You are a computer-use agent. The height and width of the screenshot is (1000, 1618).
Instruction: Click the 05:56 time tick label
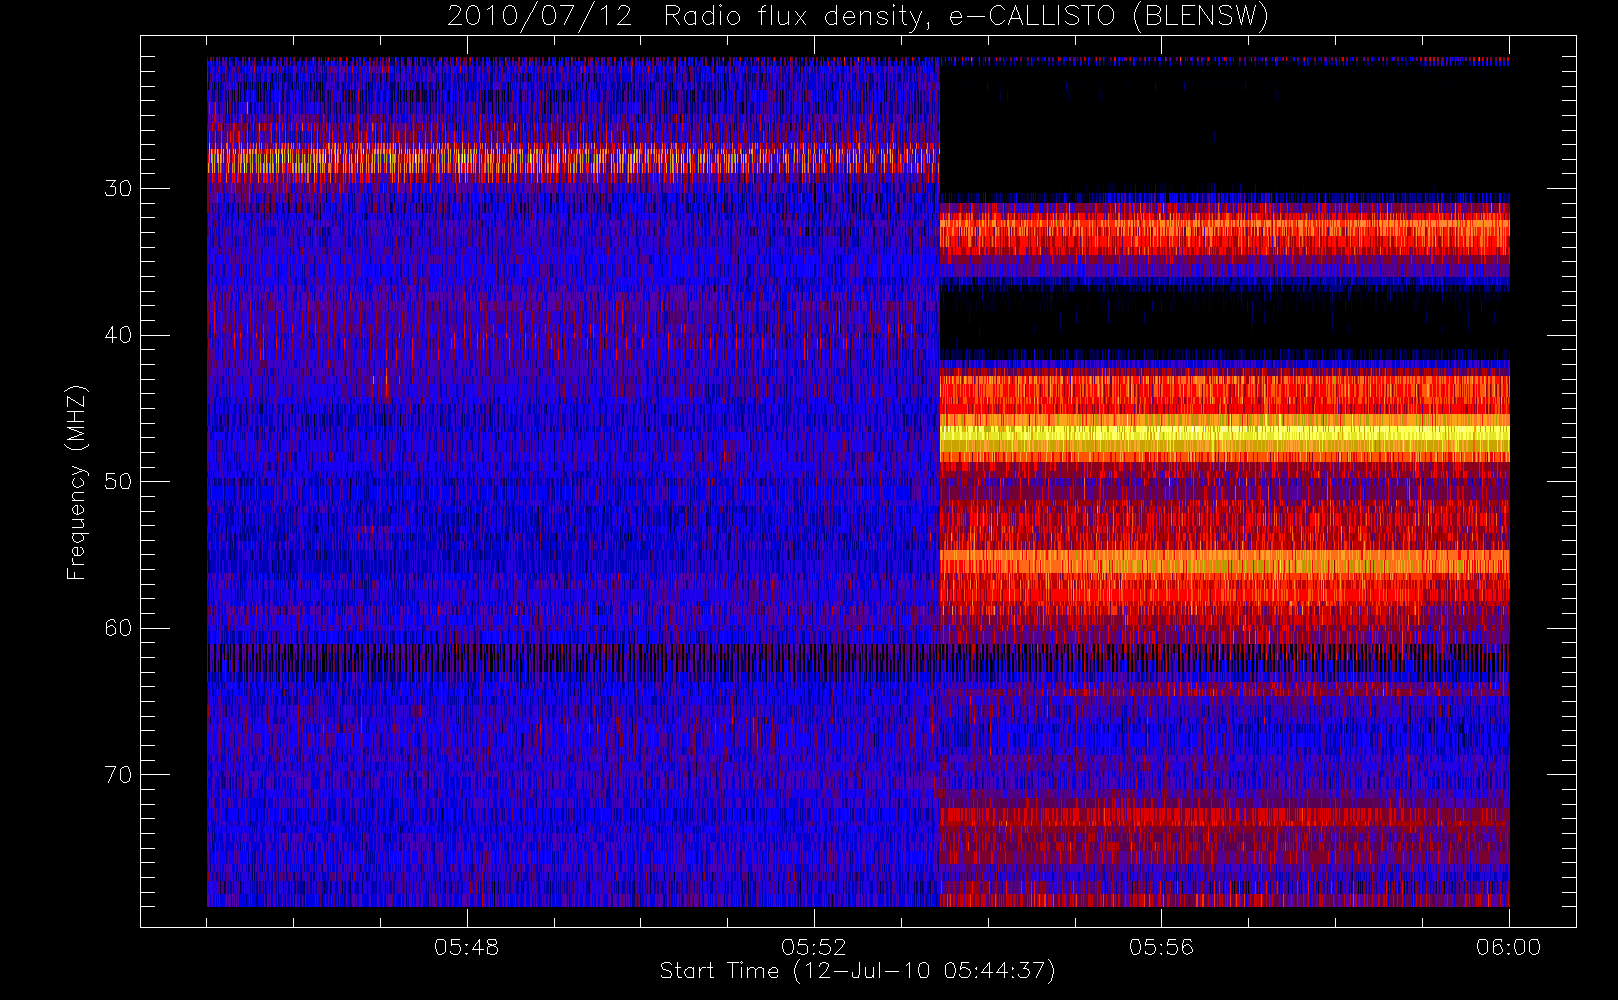1161,947
